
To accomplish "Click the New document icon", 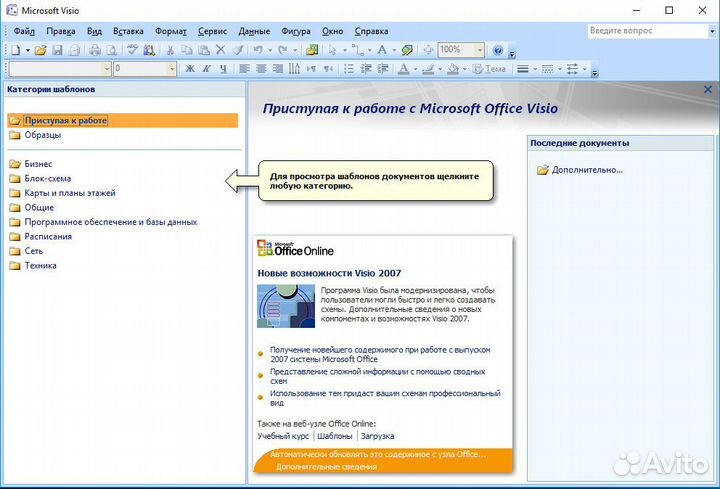I will click(16, 50).
